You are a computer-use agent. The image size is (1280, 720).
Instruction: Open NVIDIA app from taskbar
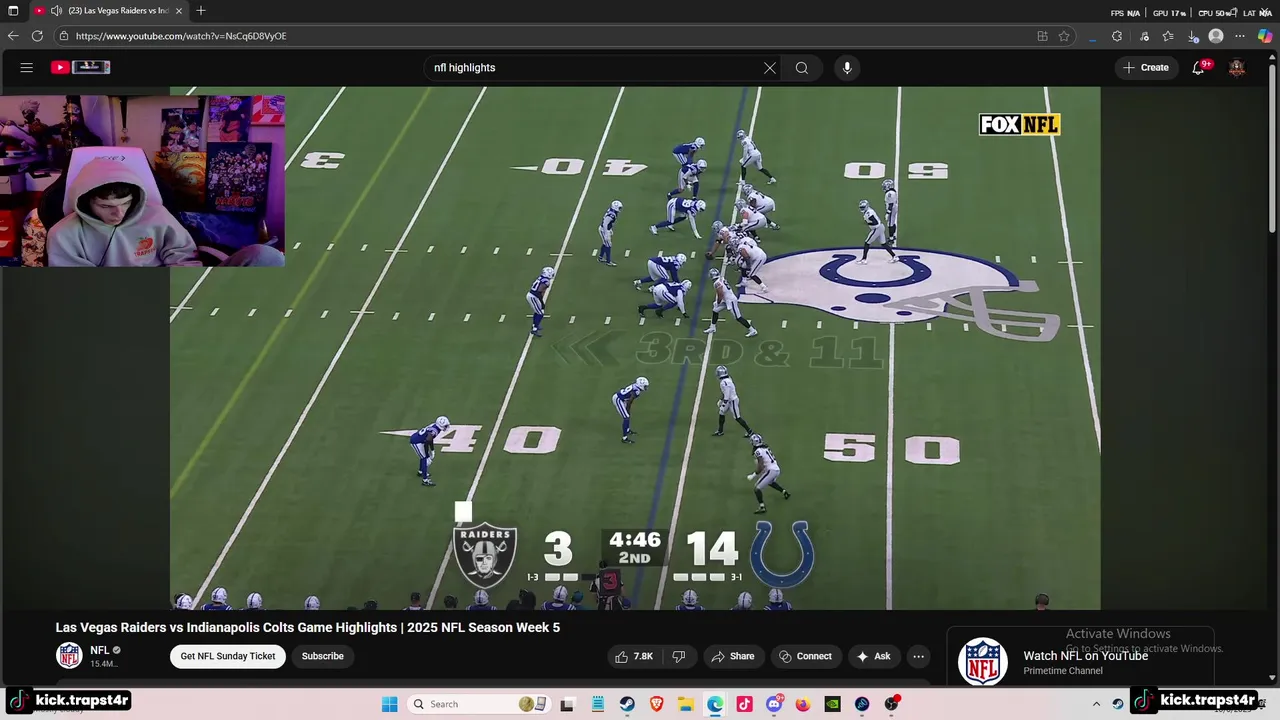coord(833,704)
